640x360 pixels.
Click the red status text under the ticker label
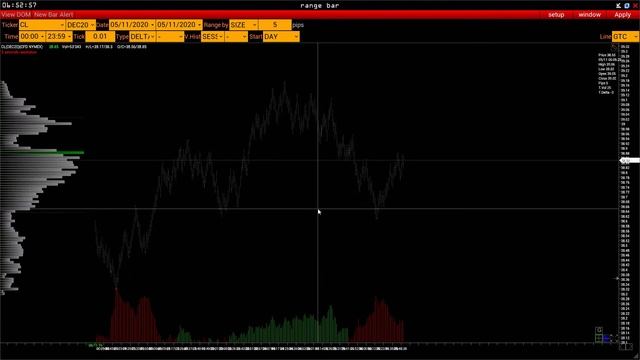pyautogui.click(x=19, y=52)
